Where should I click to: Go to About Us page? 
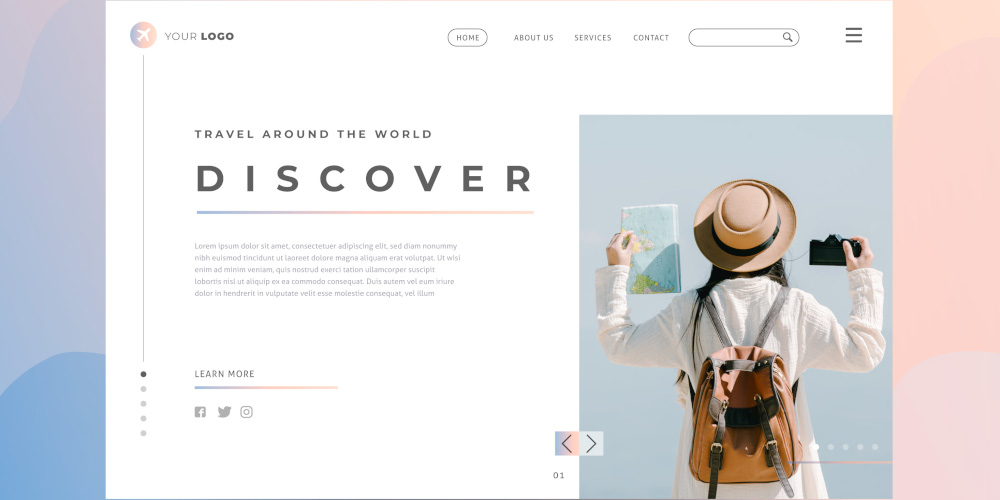[534, 38]
